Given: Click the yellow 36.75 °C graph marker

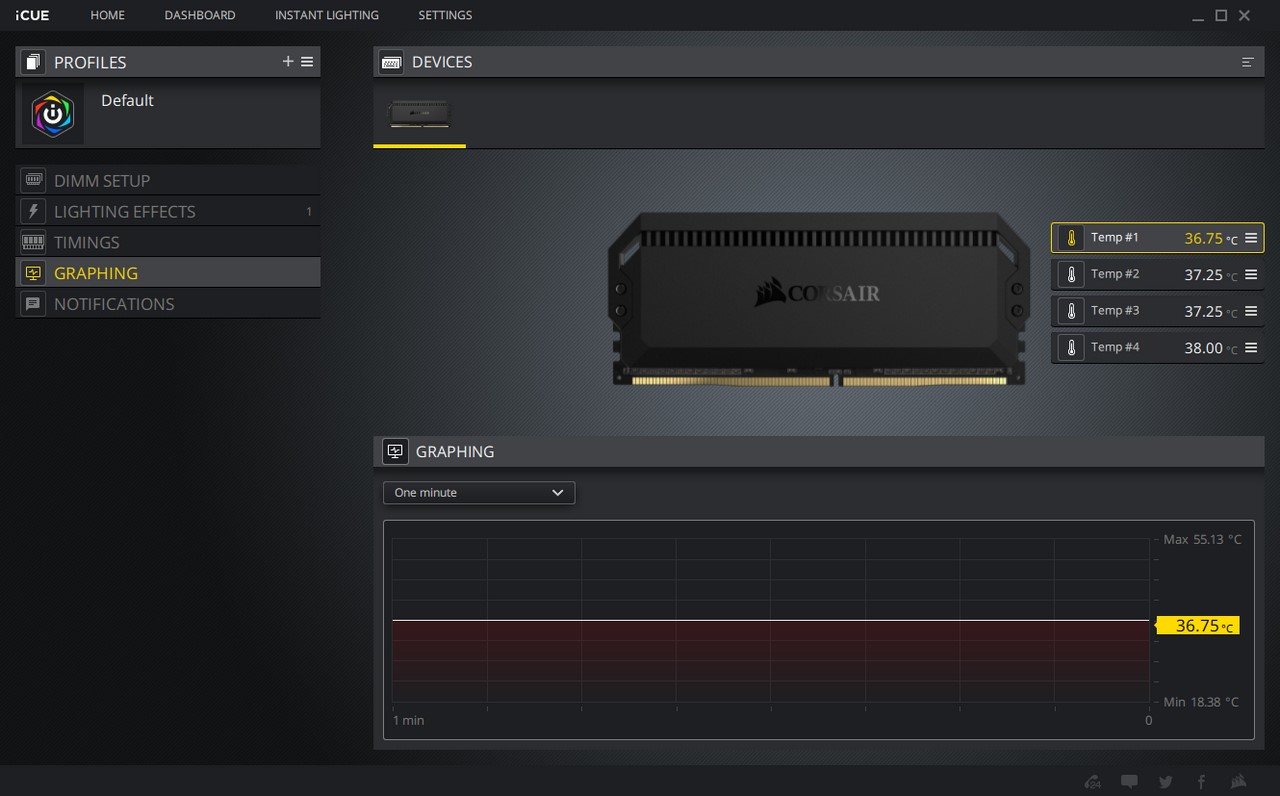Looking at the screenshot, I should pos(1198,625).
